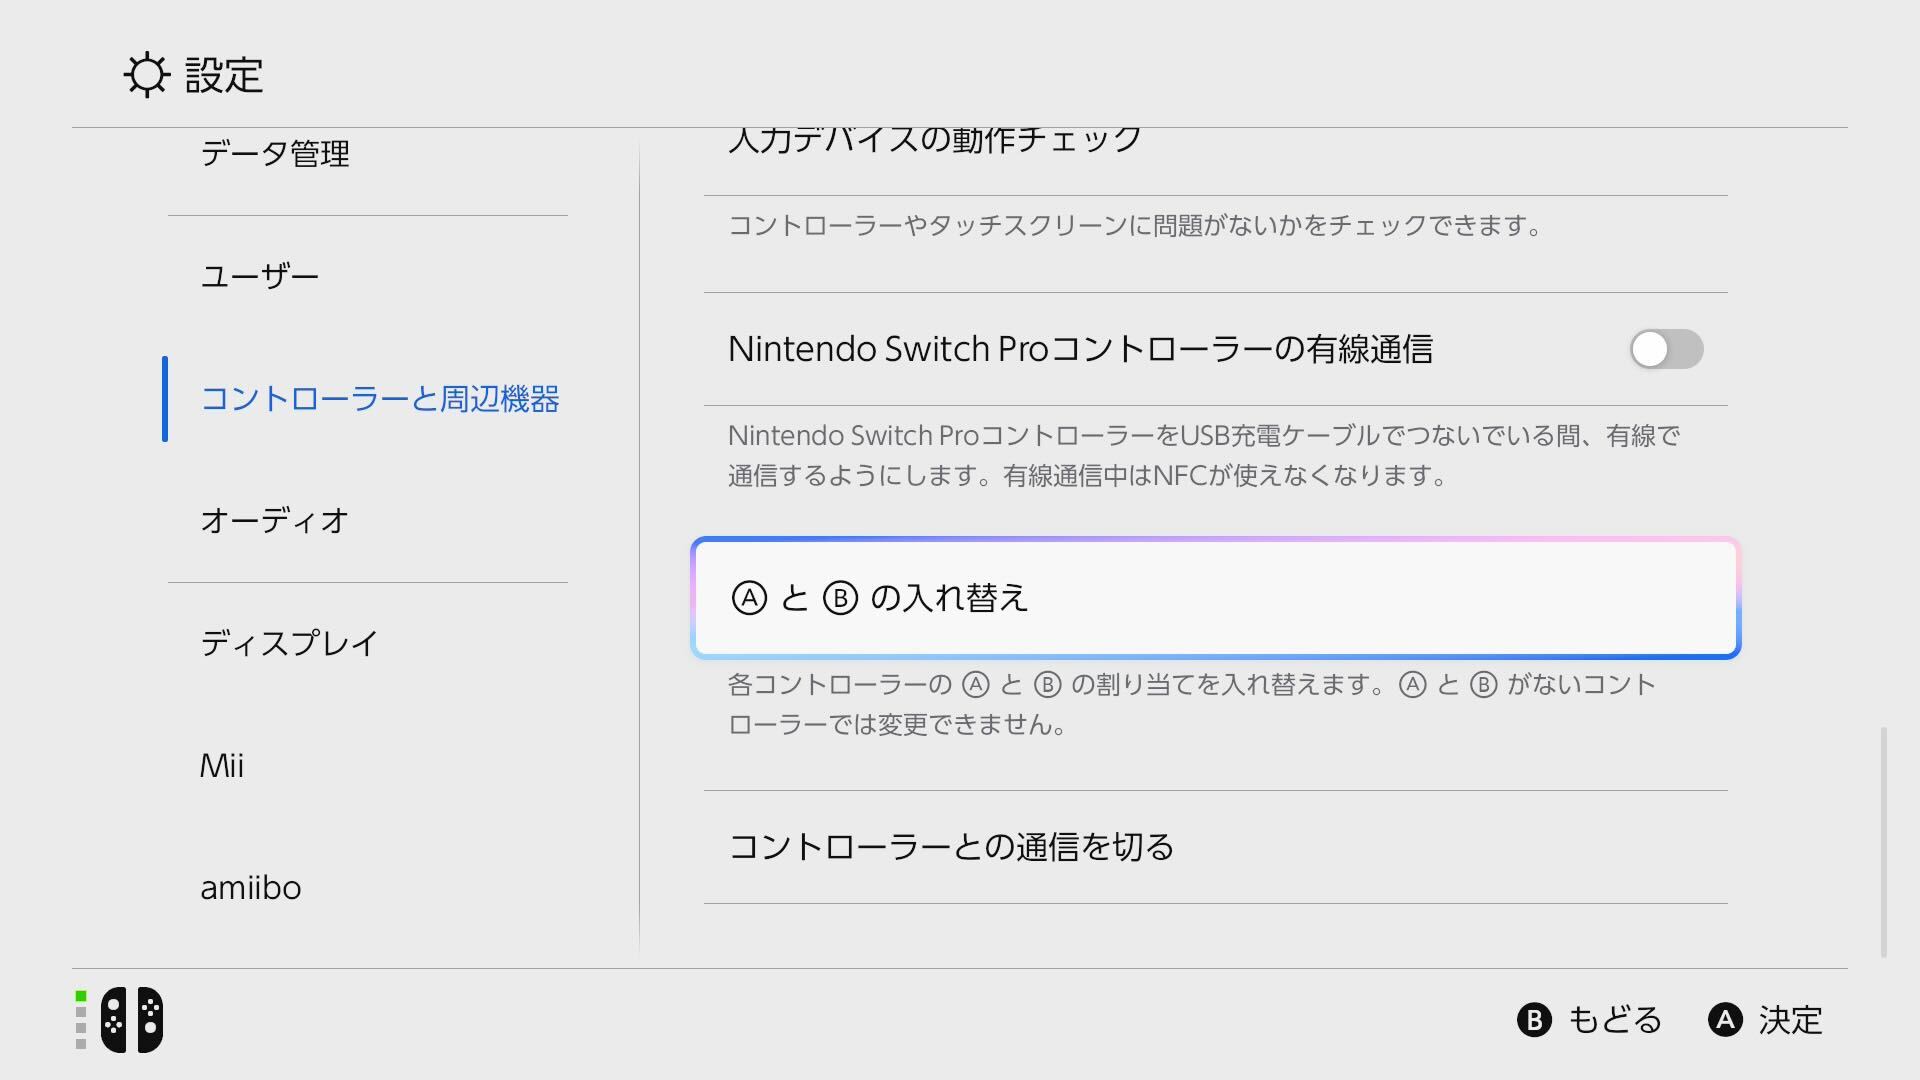Select コントローラーと周辺機器 in the sidebar
Viewport: 1920px width, 1080px height.
tap(380, 399)
